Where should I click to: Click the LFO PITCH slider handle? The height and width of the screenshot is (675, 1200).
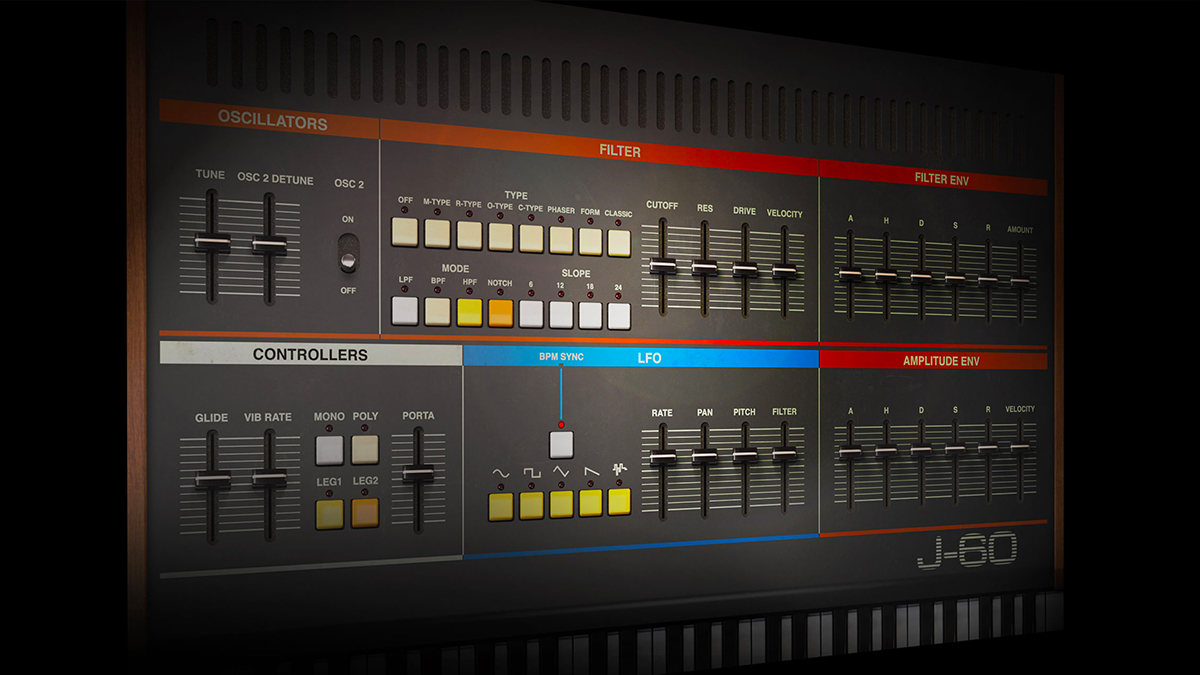745,455
